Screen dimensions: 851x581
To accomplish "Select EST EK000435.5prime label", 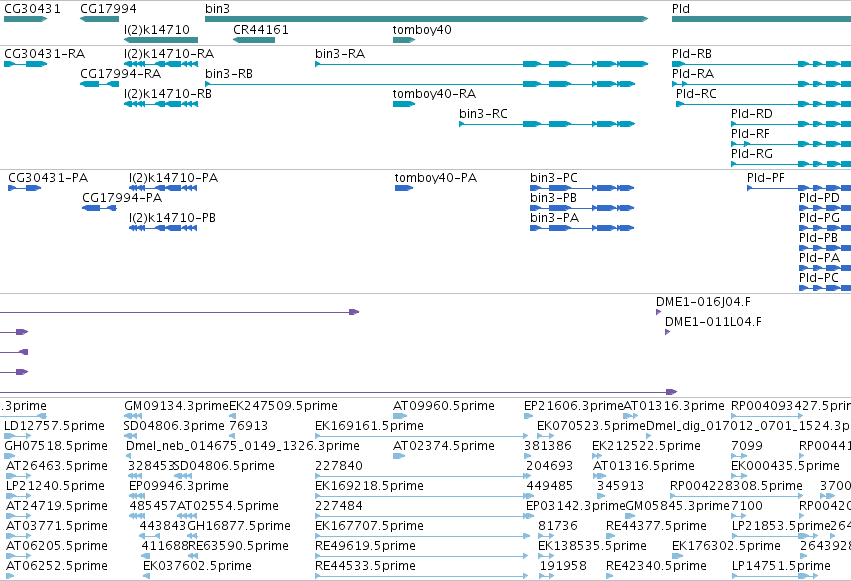I will coord(785,467).
